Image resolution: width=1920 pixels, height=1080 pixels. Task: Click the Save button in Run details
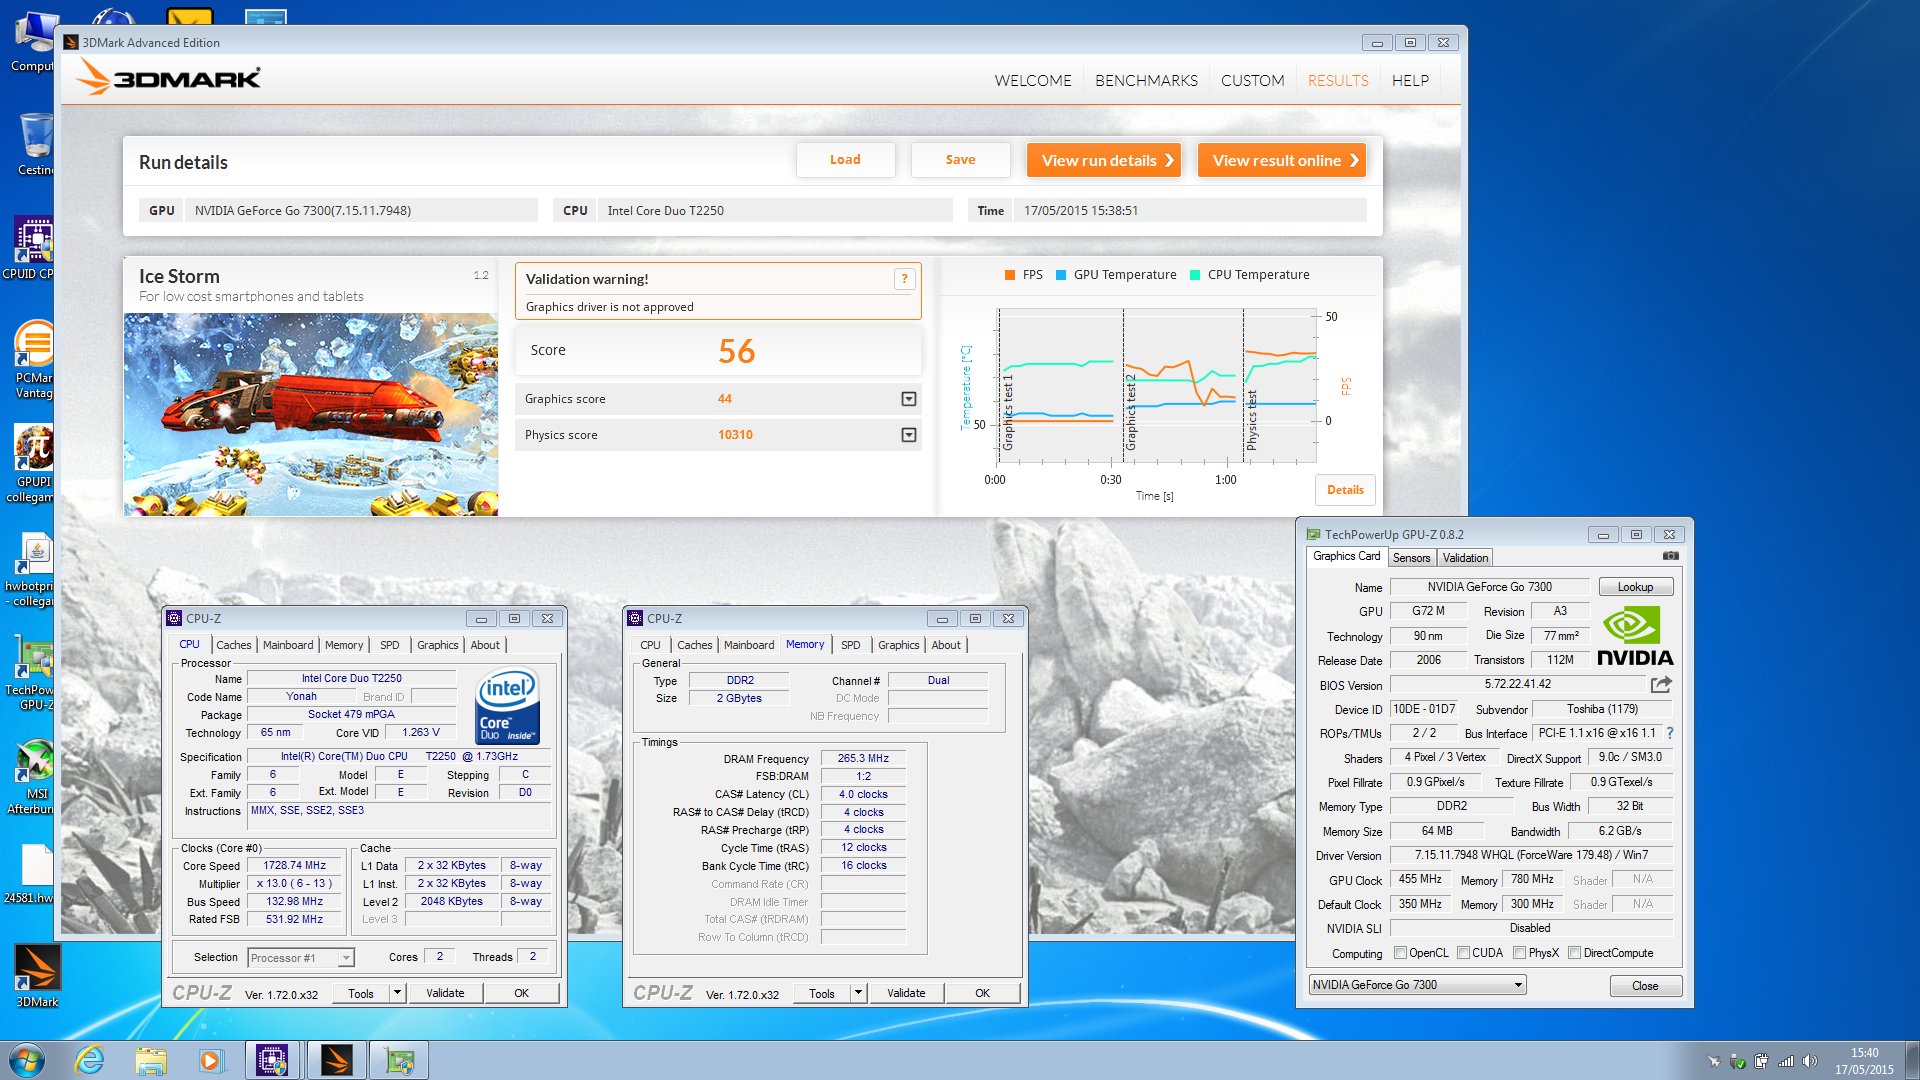point(960,160)
